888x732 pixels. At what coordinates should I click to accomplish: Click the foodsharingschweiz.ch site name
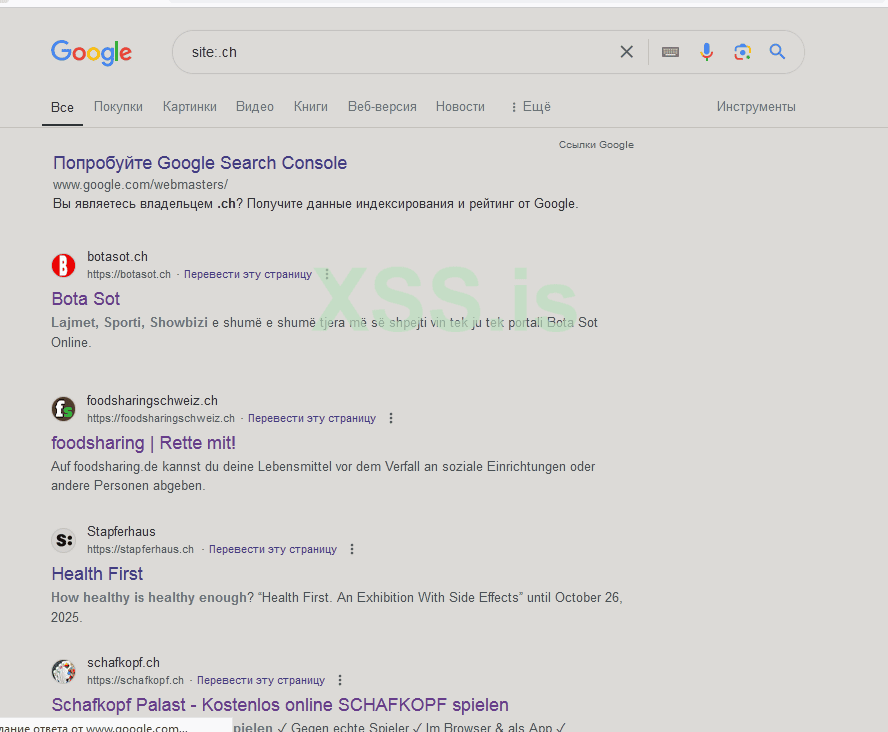(152, 401)
